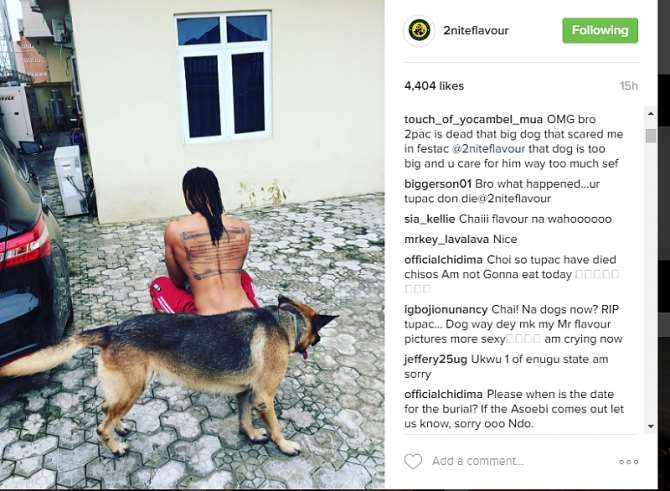View the 4,404 likes list
The height and width of the screenshot is (491, 670).
(434, 86)
